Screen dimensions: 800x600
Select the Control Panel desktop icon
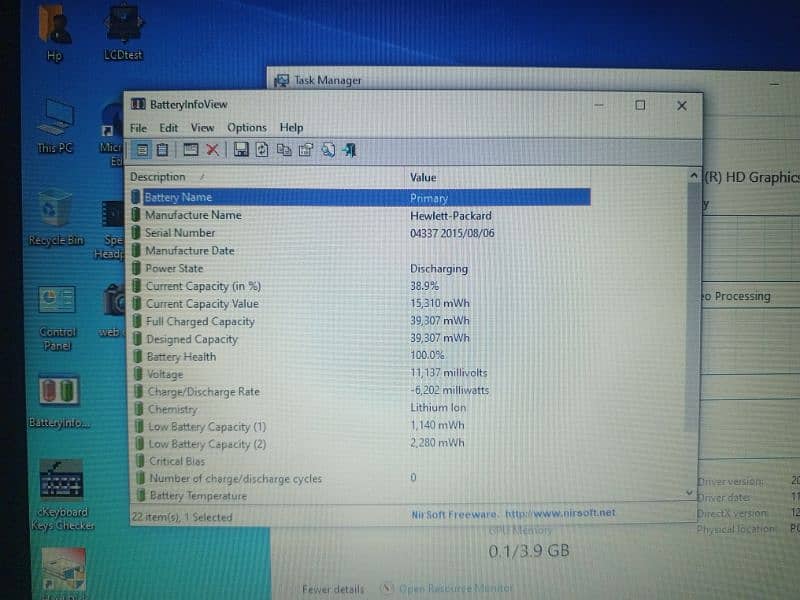click(57, 311)
